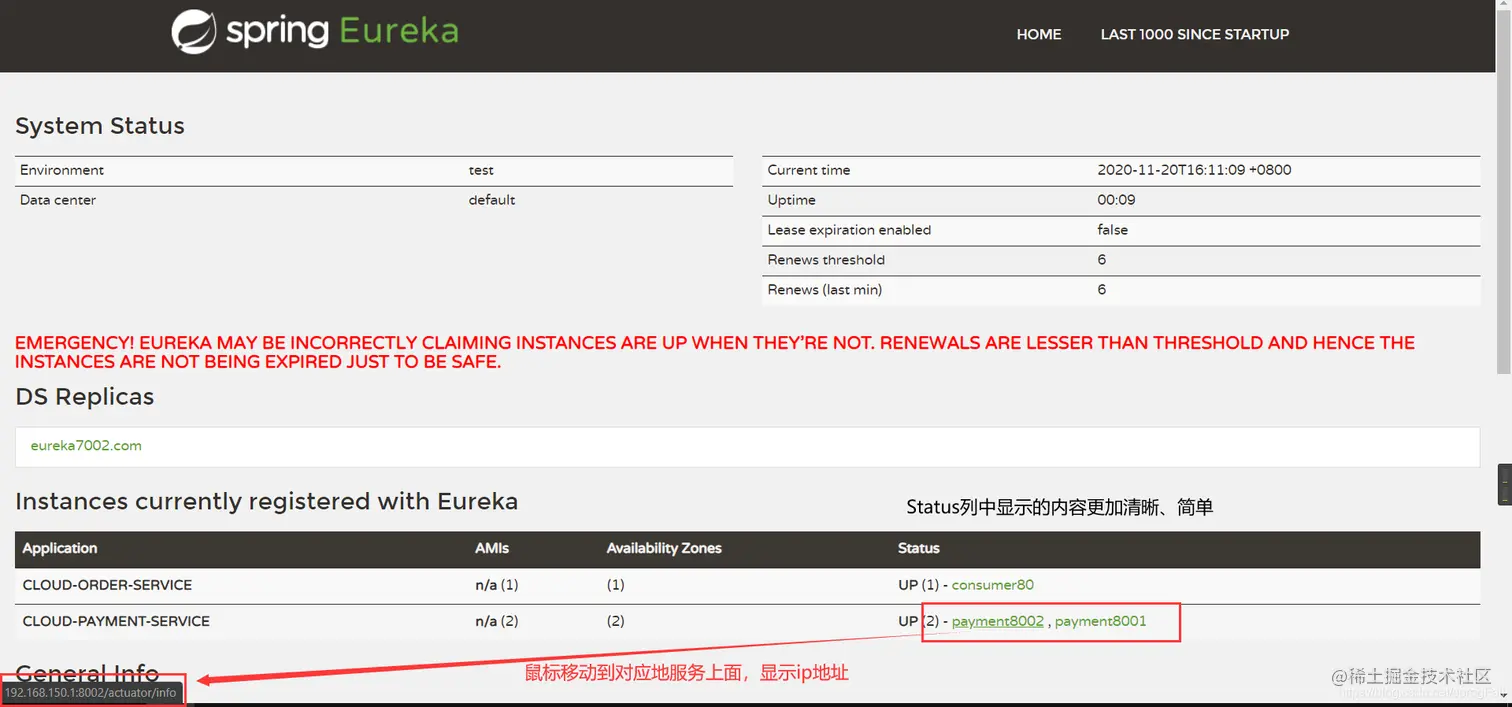Click 'Instances currently registered with Eureka' heading
Image resolution: width=1512 pixels, height=707 pixels.
coord(267,501)
